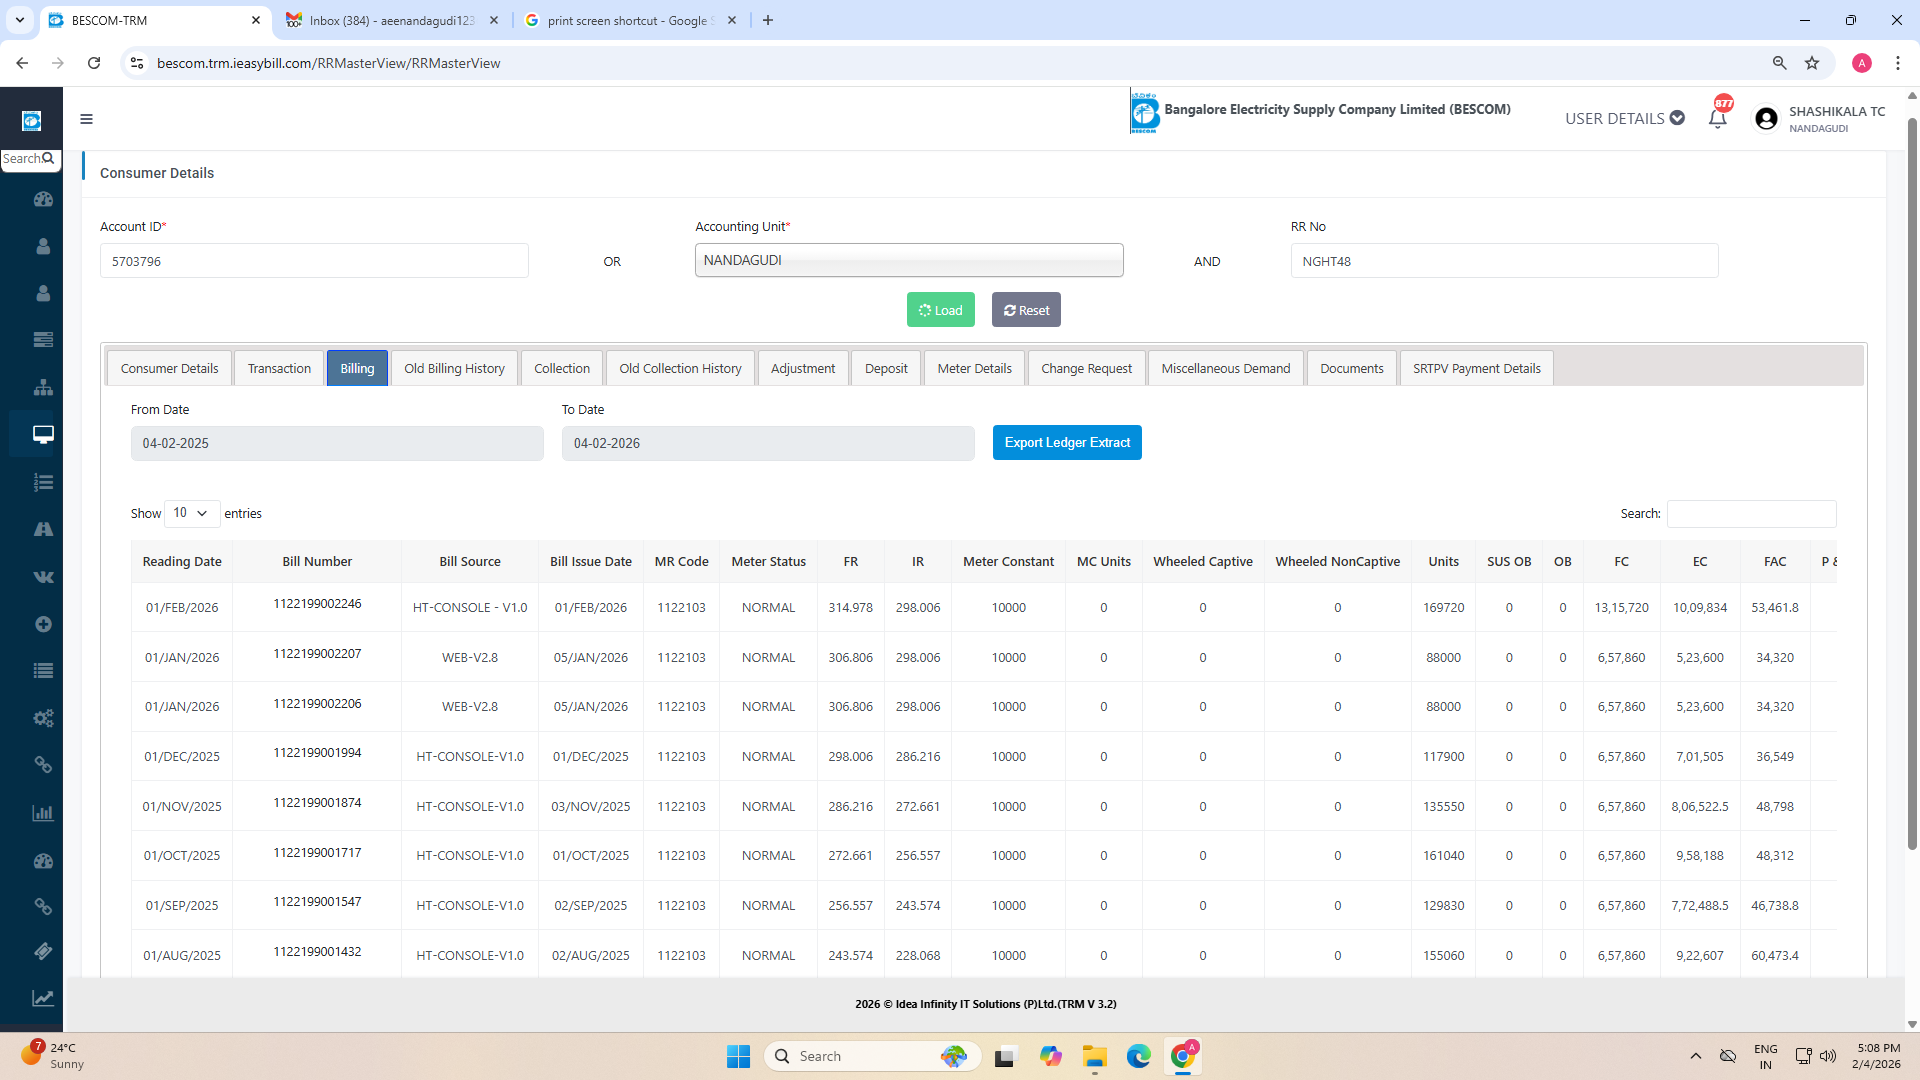Image resolution: width=1920 pixels, height=1080 pixels.
Task: Expand the USER DETAILS dropdown
Action: [x=1624, y=118]
